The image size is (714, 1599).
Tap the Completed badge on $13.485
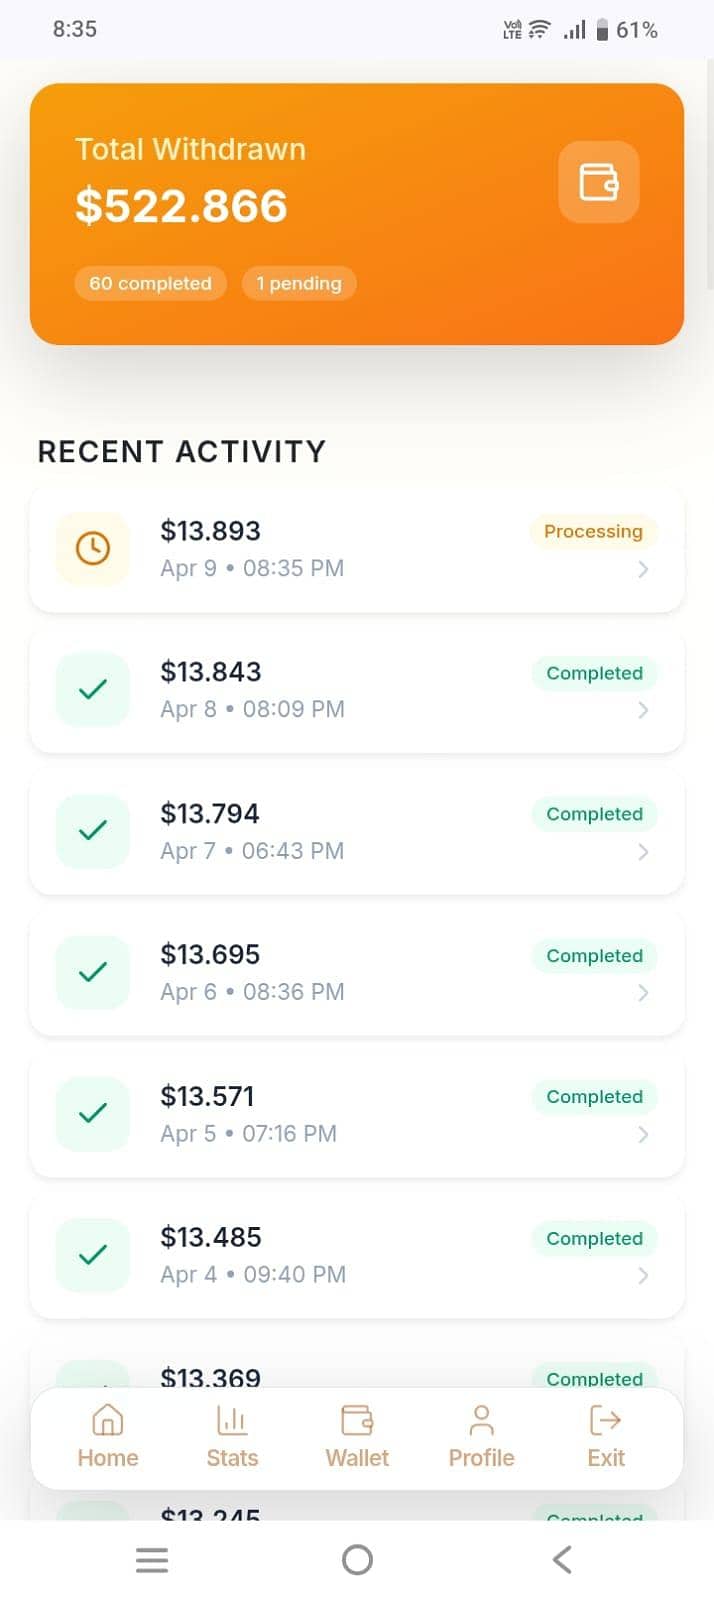pos(594,1238)
